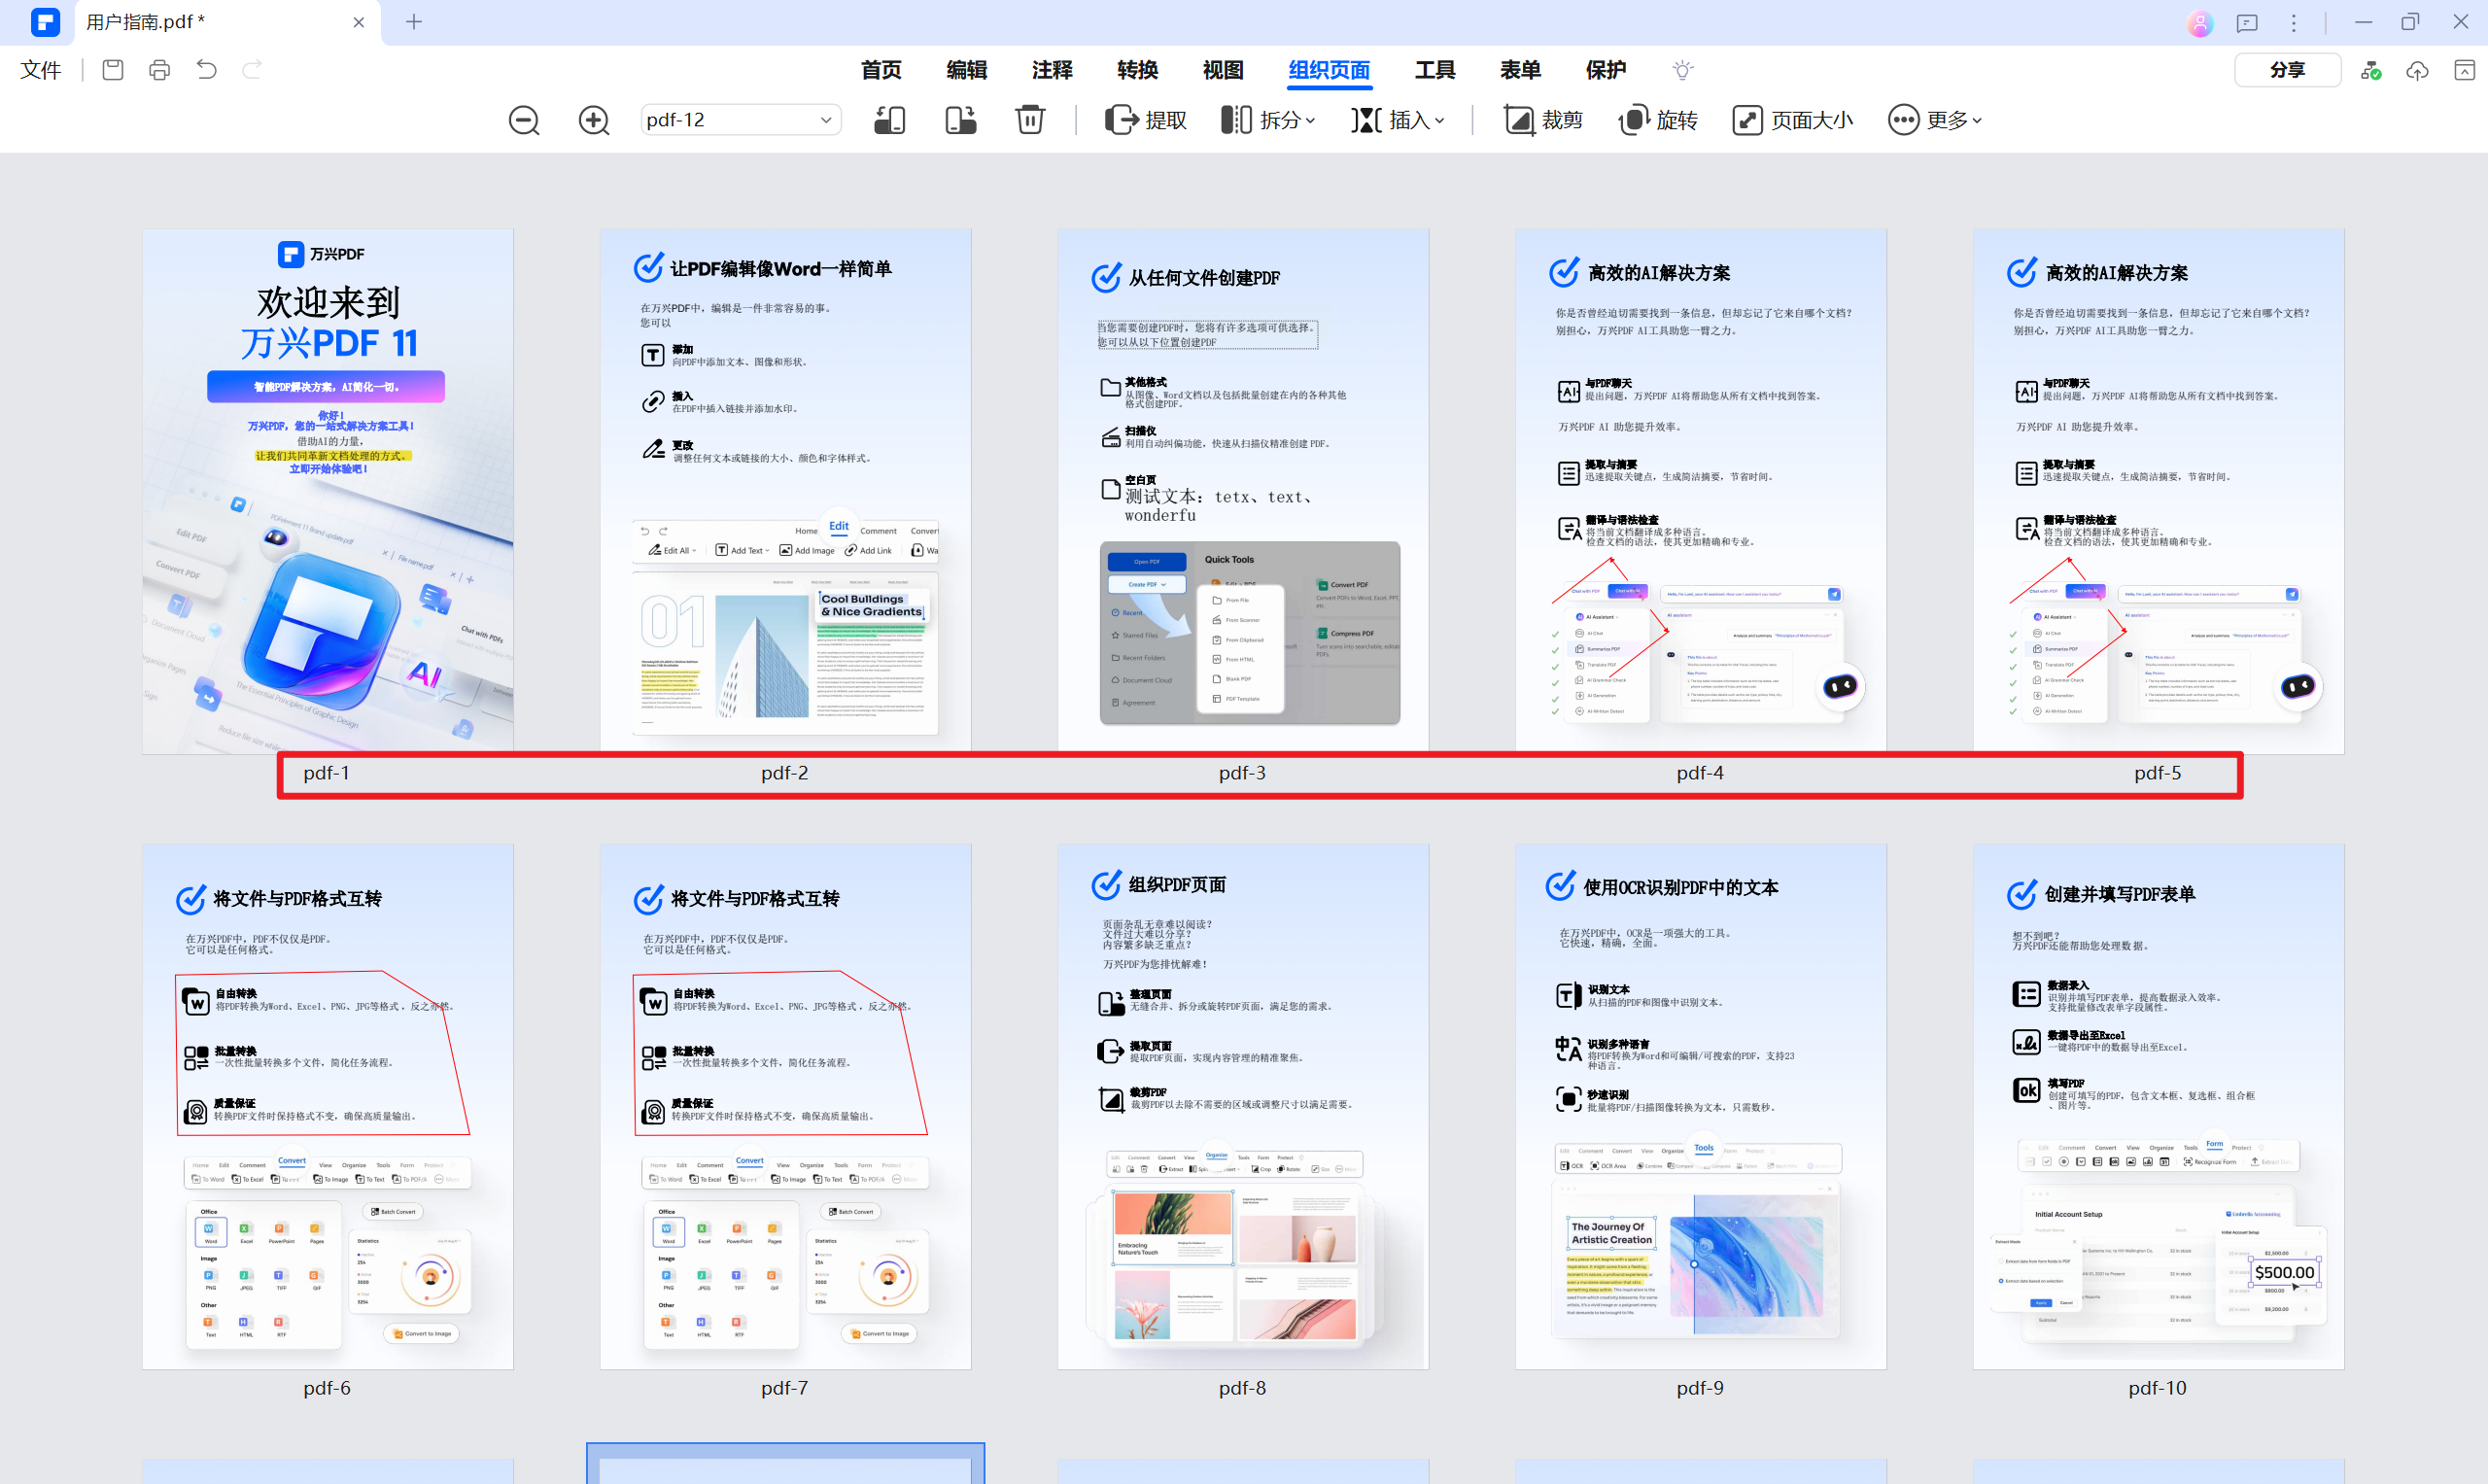Click the delete page trash icon

click(x=1030, y=120)
